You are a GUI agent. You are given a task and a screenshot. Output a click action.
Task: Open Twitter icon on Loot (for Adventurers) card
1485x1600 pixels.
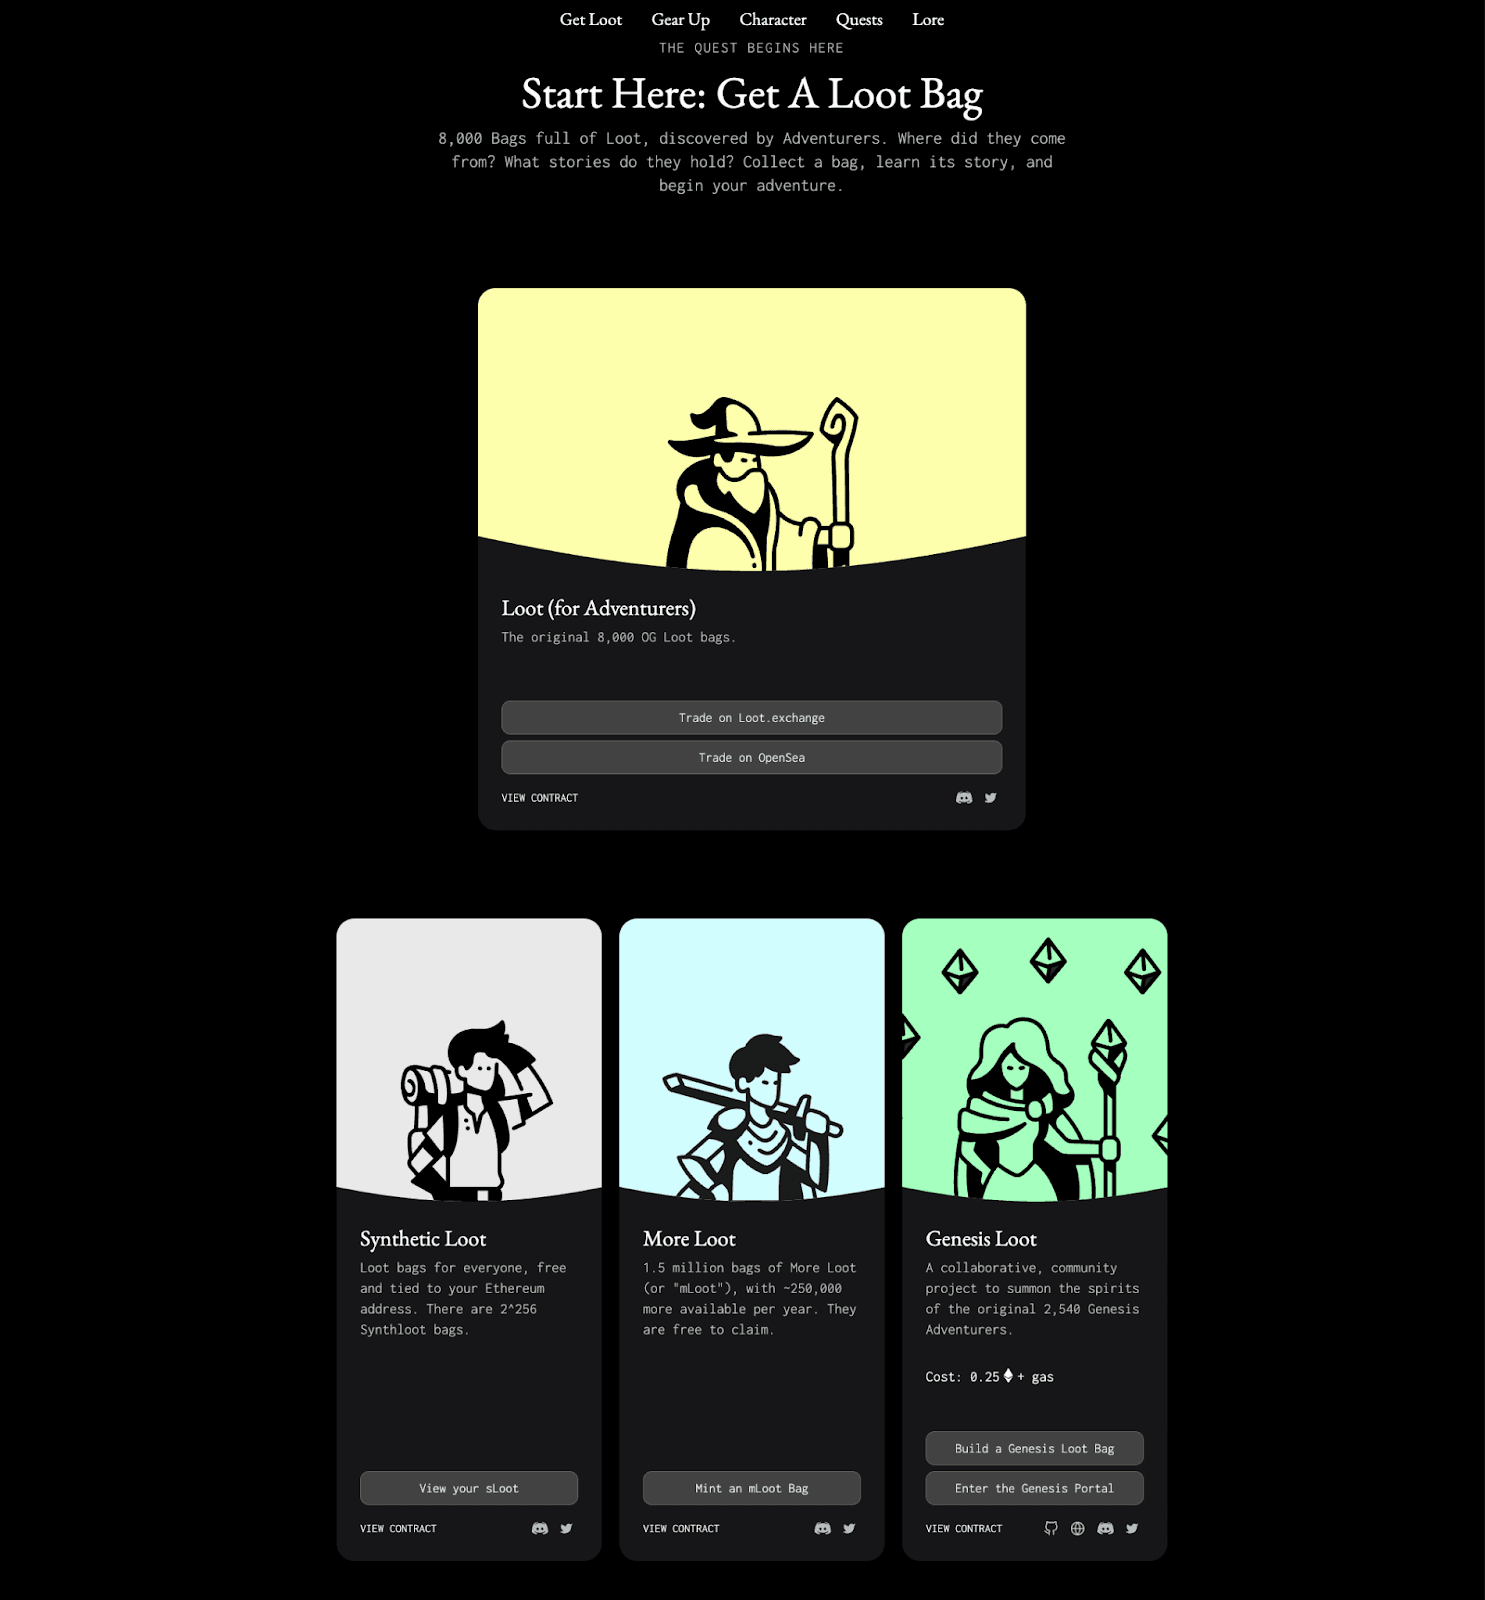click(x=991, y=798)
